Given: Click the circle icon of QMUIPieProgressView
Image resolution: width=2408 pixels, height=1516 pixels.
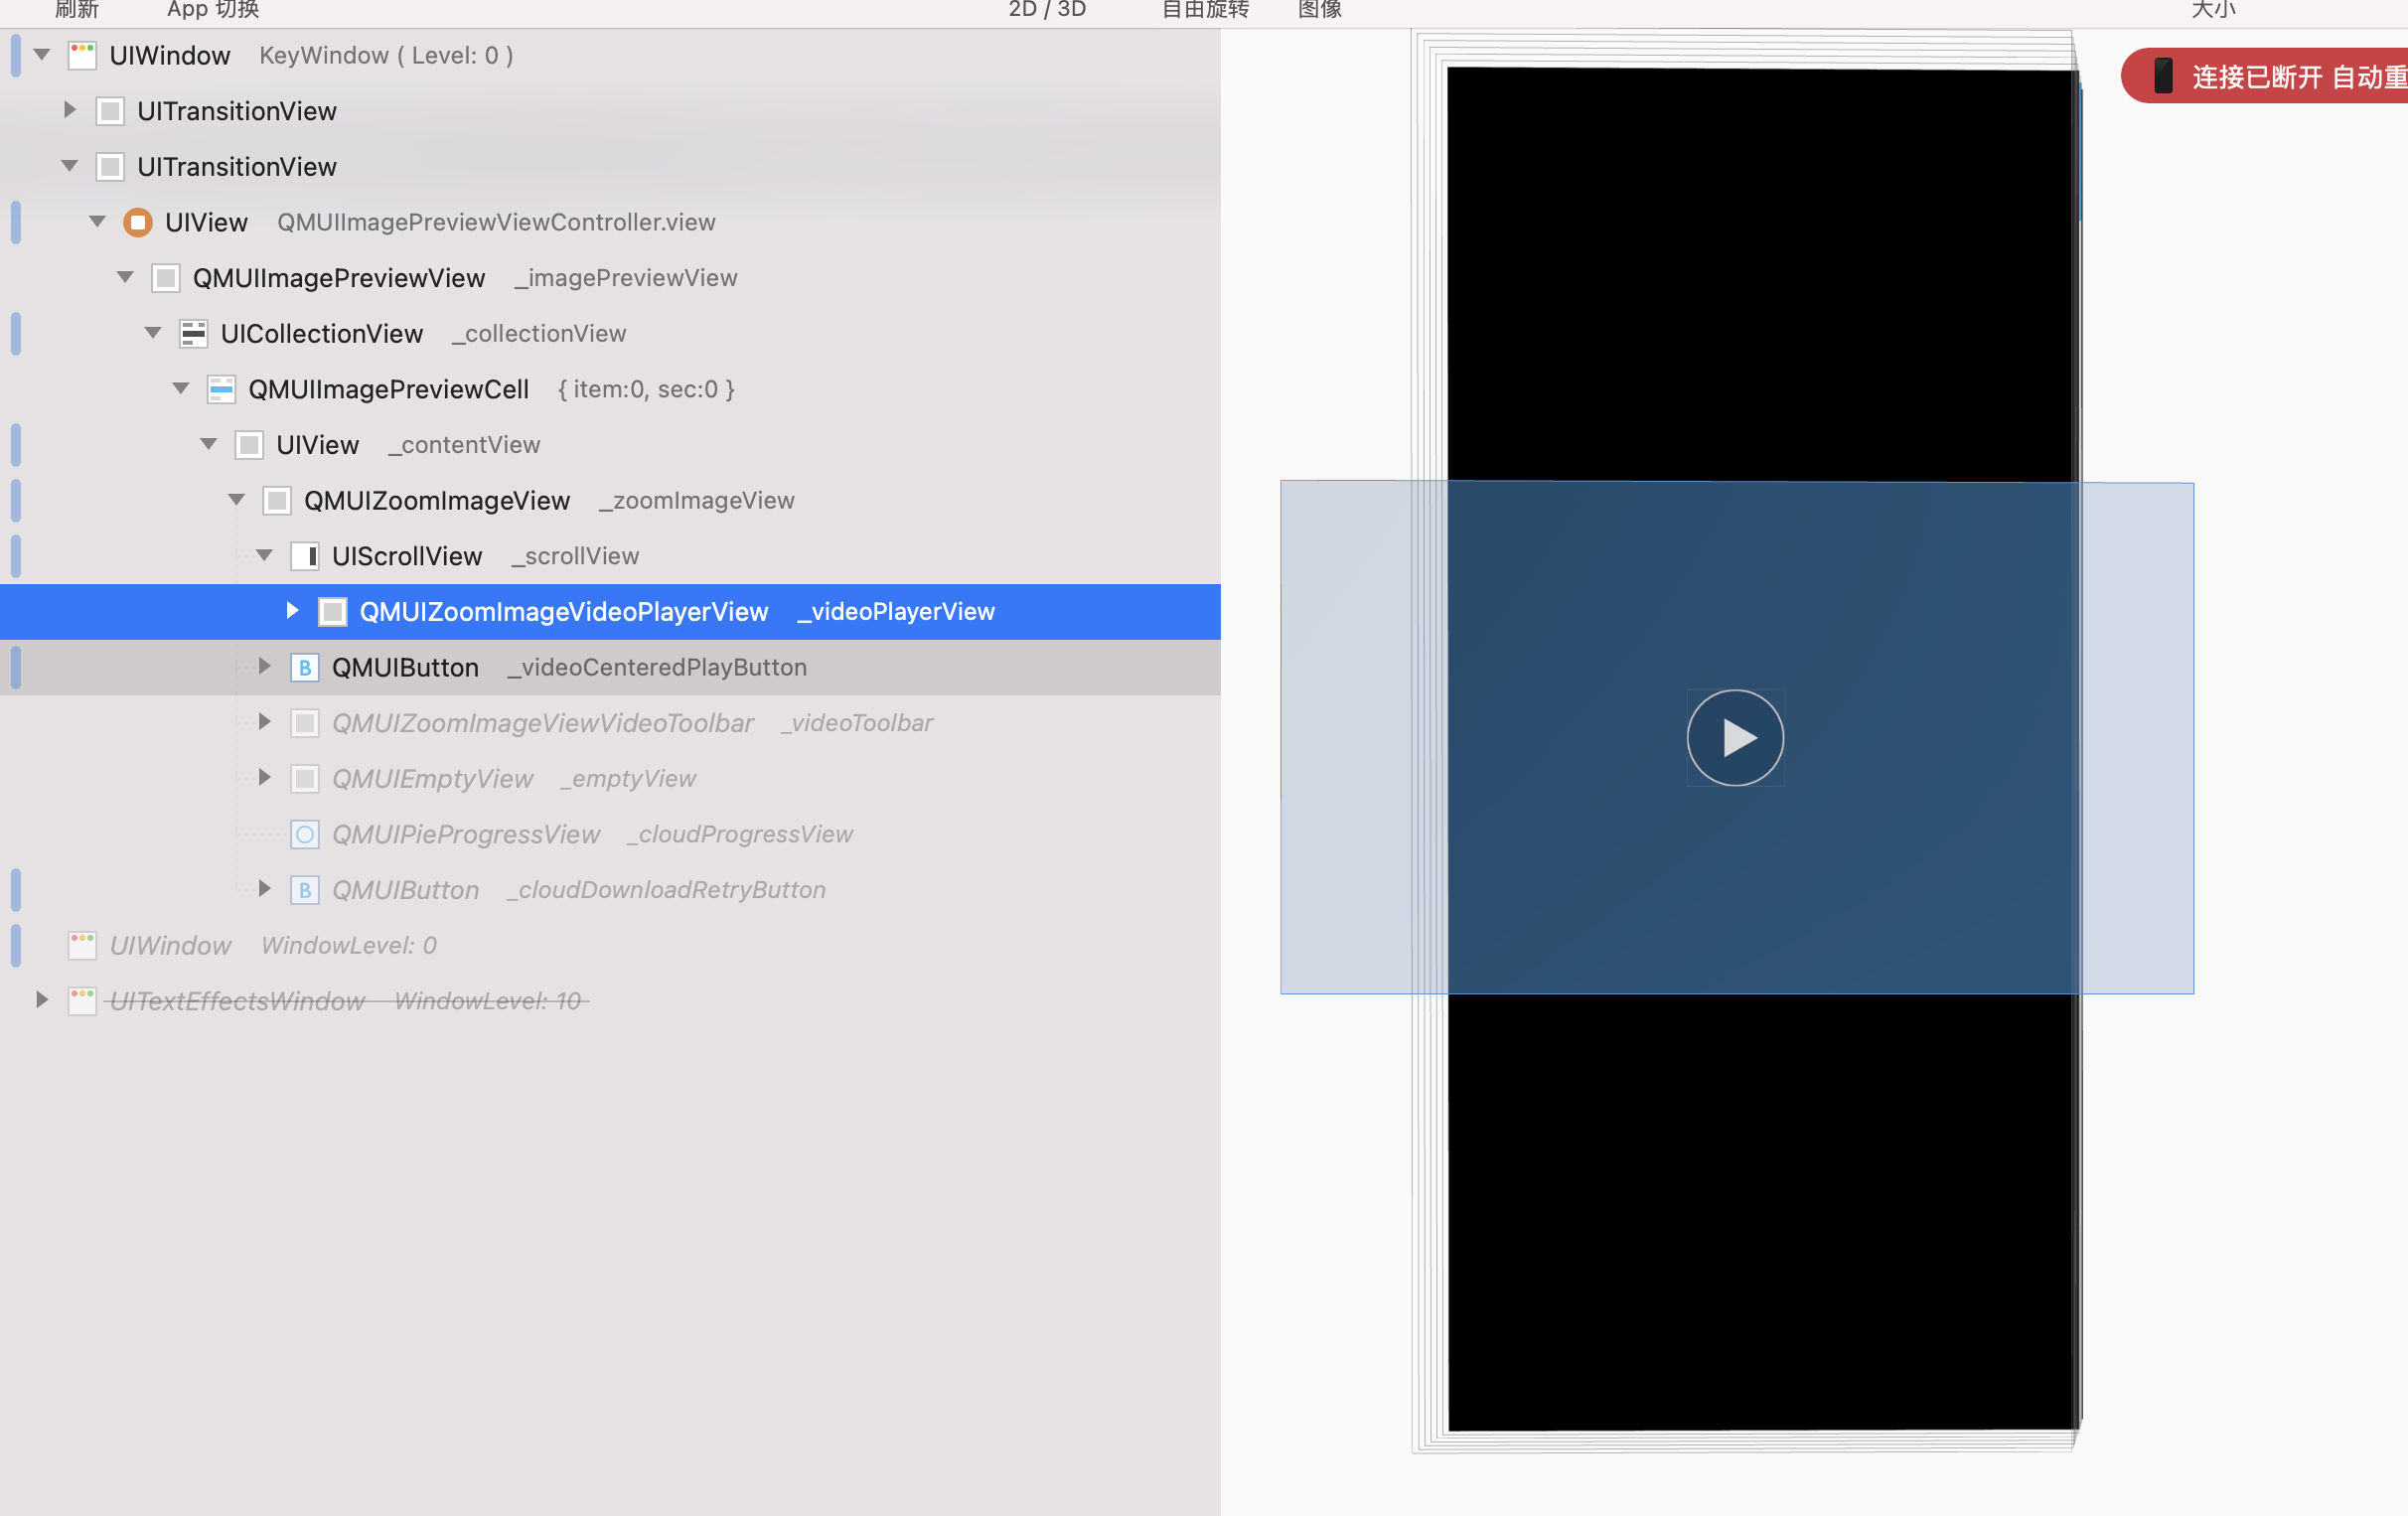Looking at the screenshot, I should coord(305,834).
